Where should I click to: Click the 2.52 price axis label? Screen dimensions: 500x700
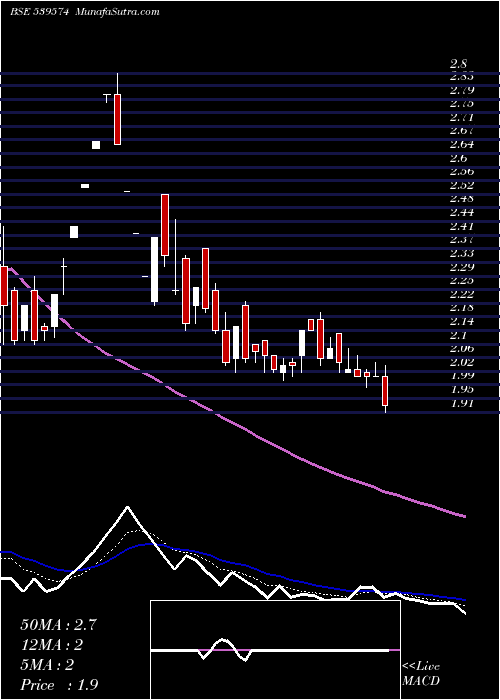(x=462, y=185)
